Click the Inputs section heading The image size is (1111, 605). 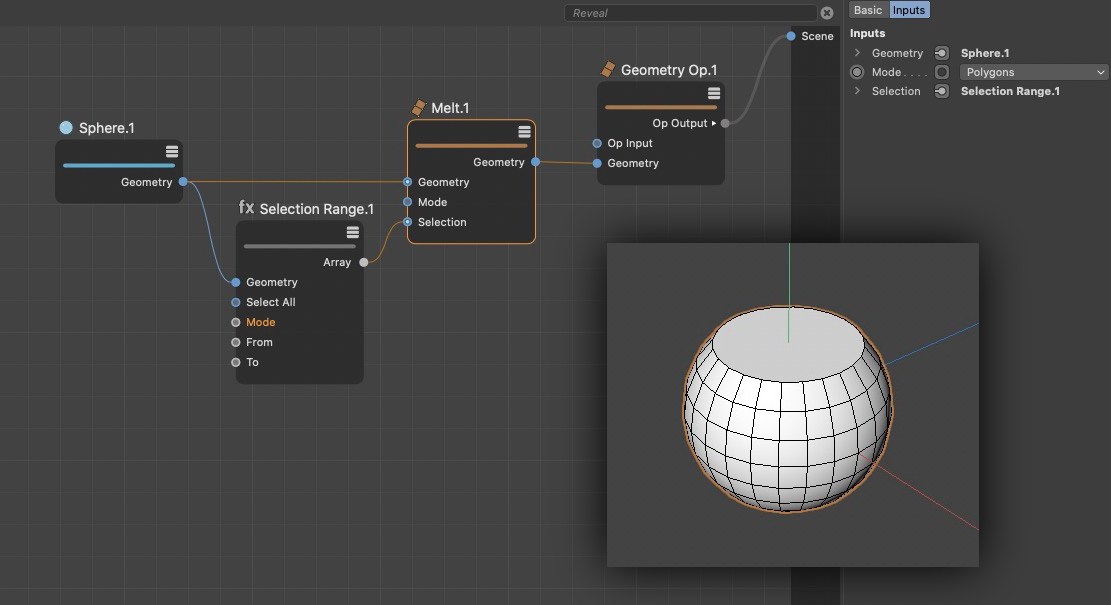pyautogui.click(x=867, y=33)
